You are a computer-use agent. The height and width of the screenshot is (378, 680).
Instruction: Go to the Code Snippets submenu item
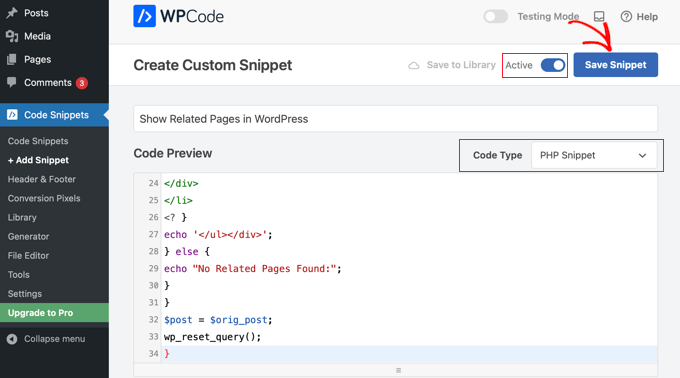pos(38,141)
